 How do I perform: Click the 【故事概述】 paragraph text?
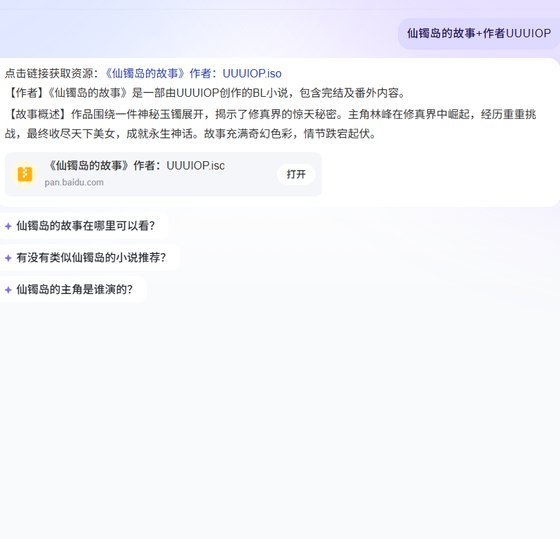point(271,124)
